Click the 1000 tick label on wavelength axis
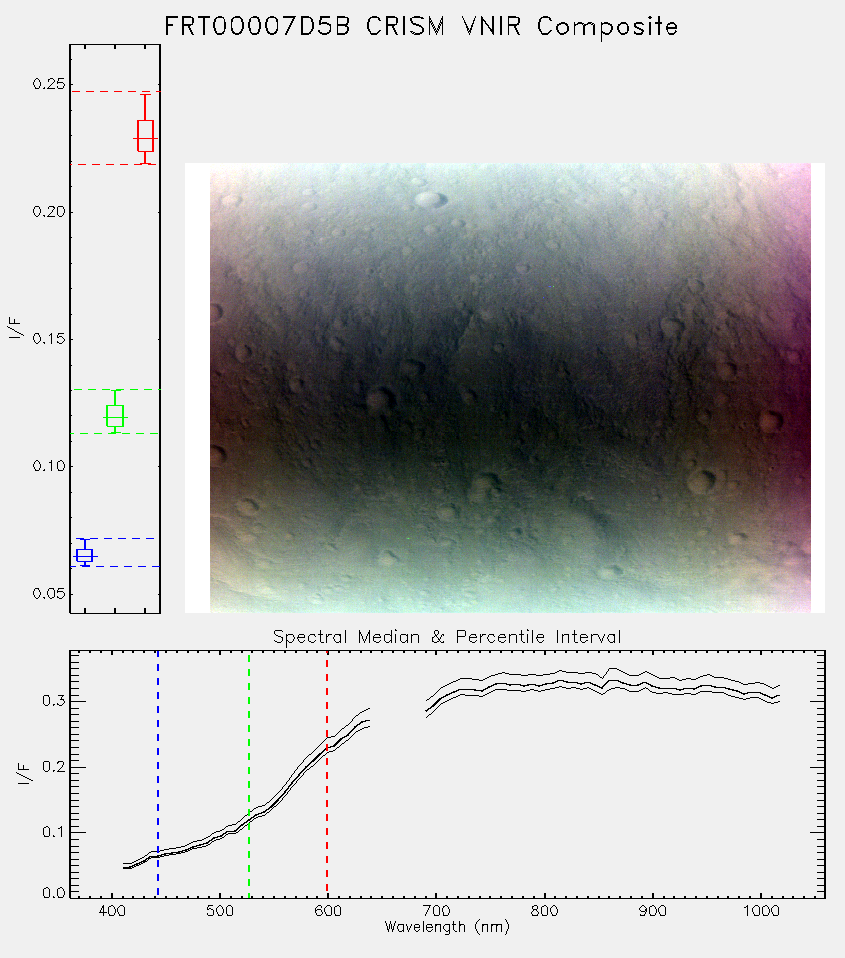This screenshot has height=958, width=845. coord(761,911)
